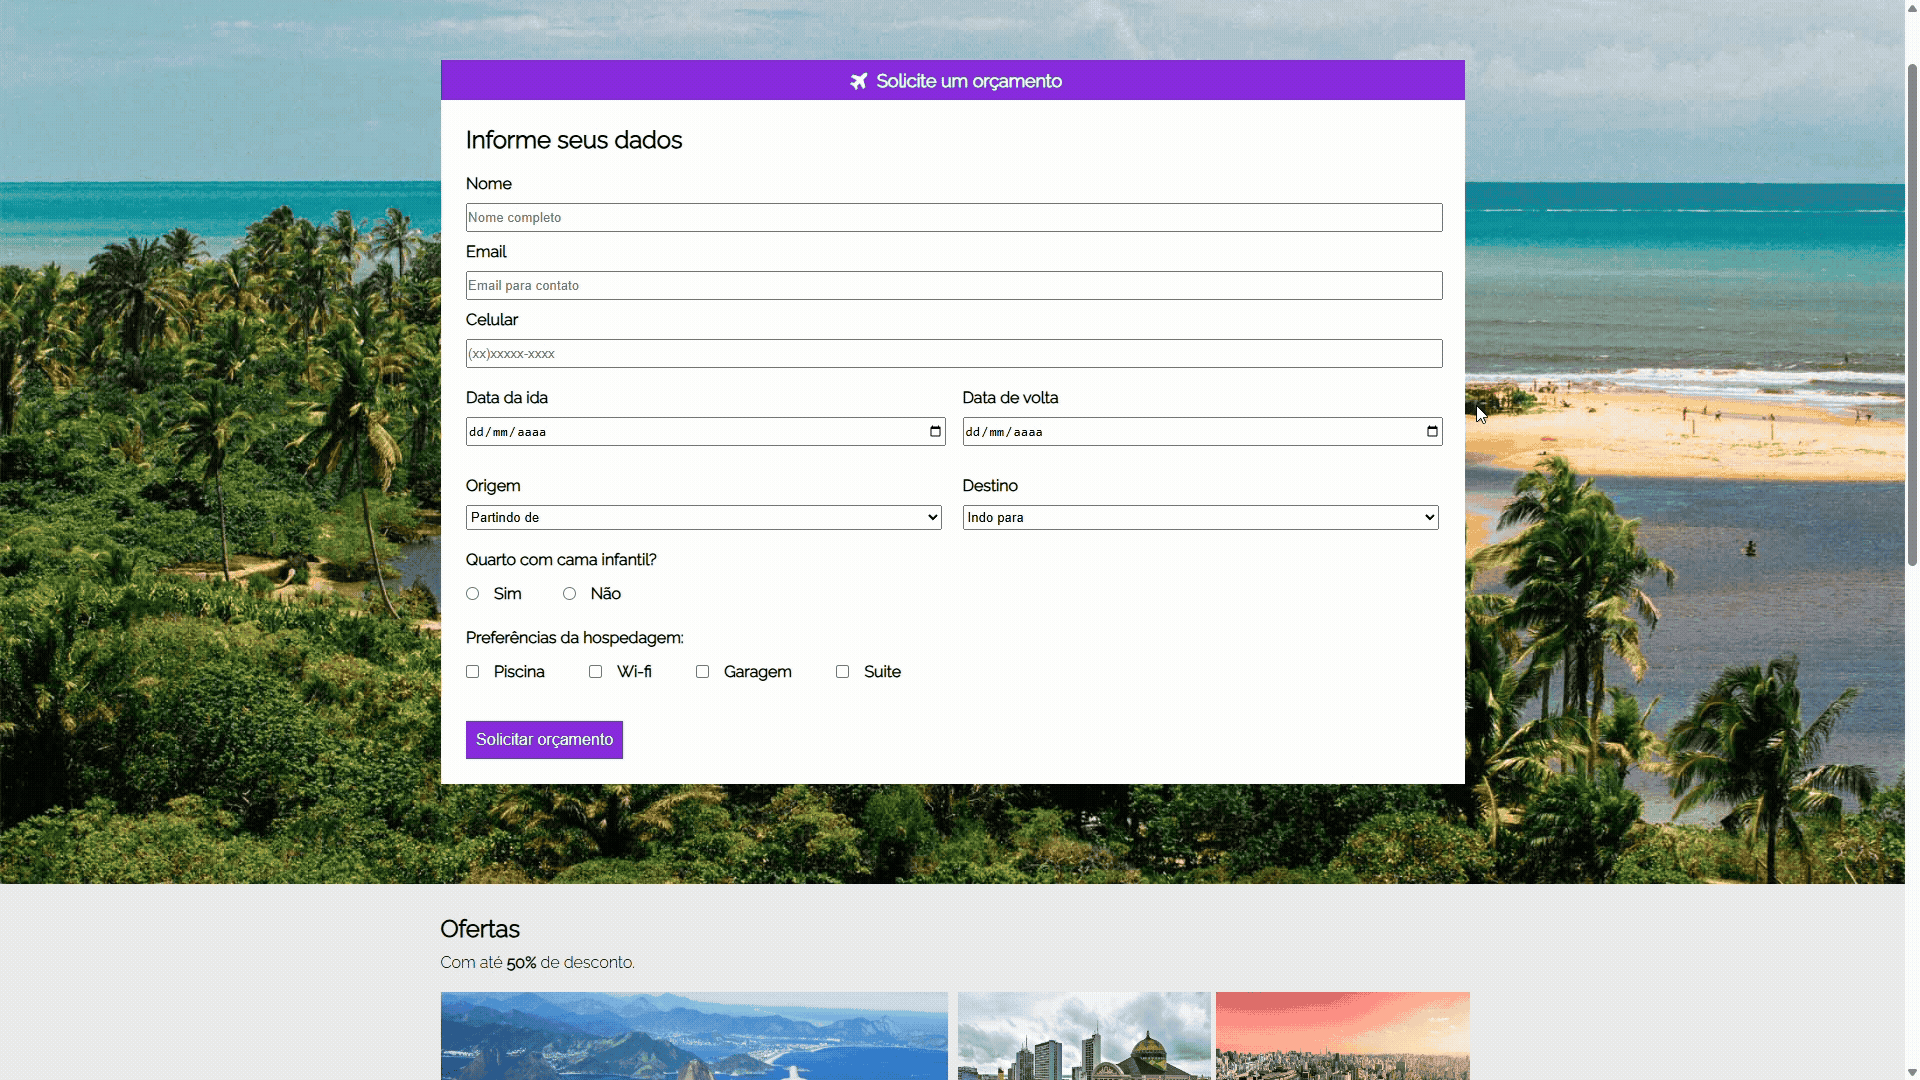The image size is (1920, 1080).
Task: Focus the Email para contato field
Action: coord(953,286)
